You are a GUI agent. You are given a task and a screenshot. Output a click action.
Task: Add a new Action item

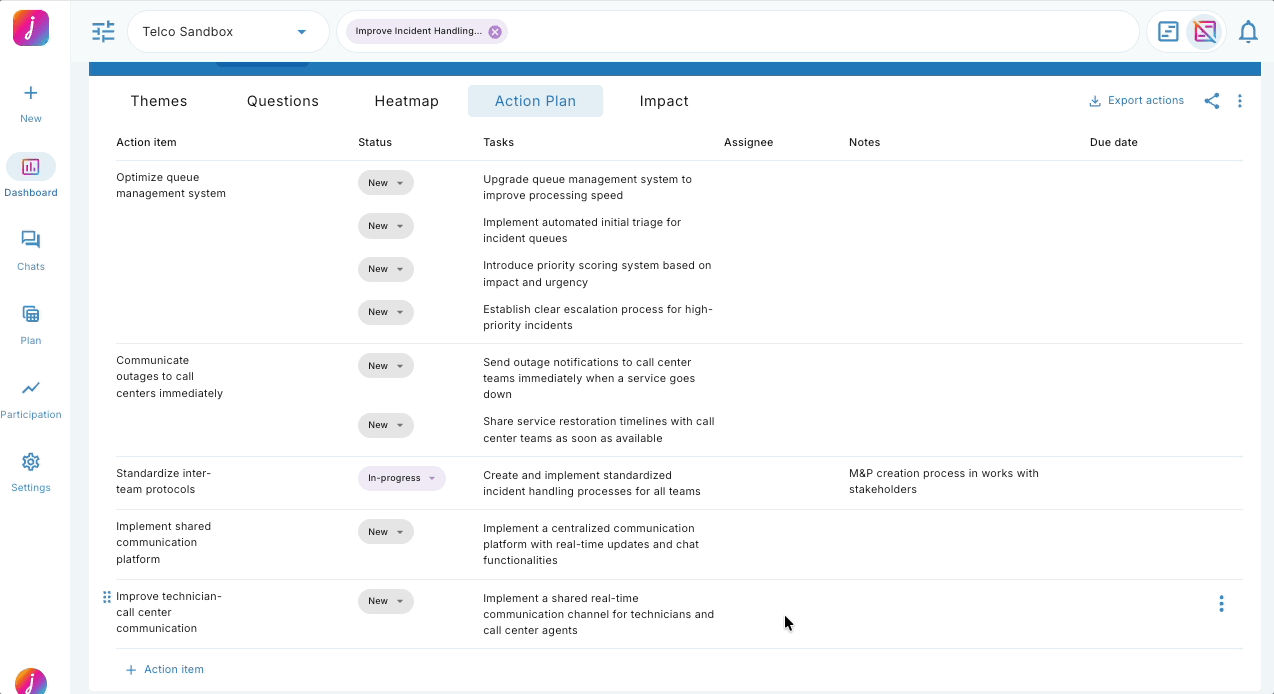pyautogui.click(x=165, y=669)
